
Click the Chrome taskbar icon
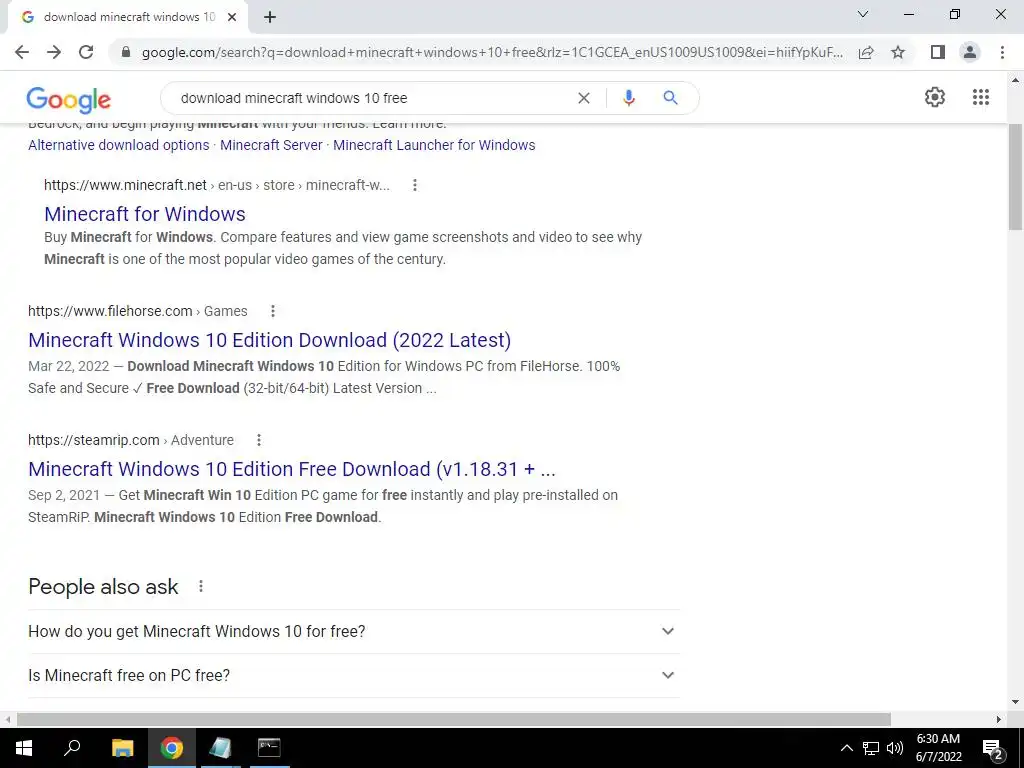point(172,748)
